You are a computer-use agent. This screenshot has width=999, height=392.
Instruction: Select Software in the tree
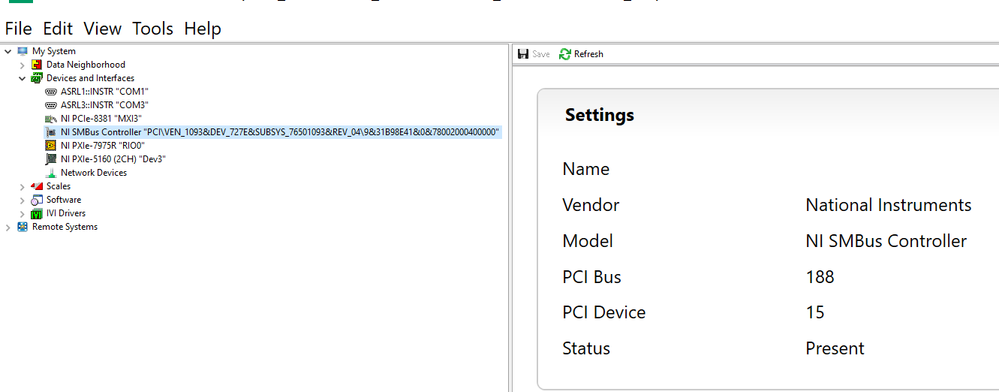pyautogui.click(x=64, y=200)
